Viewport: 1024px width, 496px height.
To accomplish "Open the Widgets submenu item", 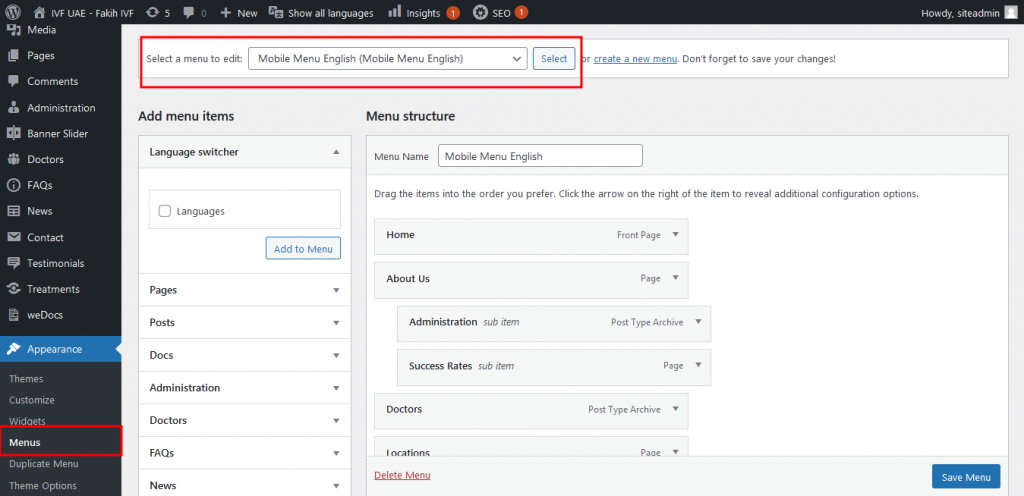I will click(27, 421).
